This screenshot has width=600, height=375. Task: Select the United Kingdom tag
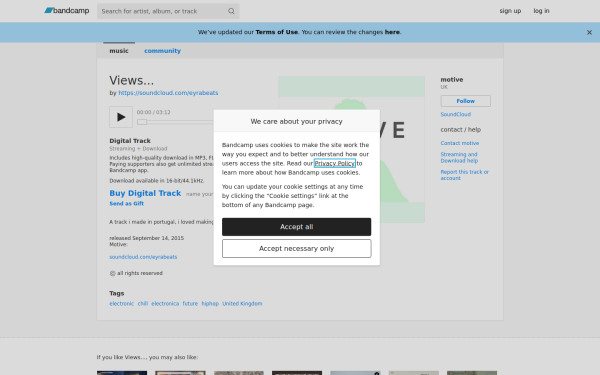pyautogui.click(x=242, y=303)
